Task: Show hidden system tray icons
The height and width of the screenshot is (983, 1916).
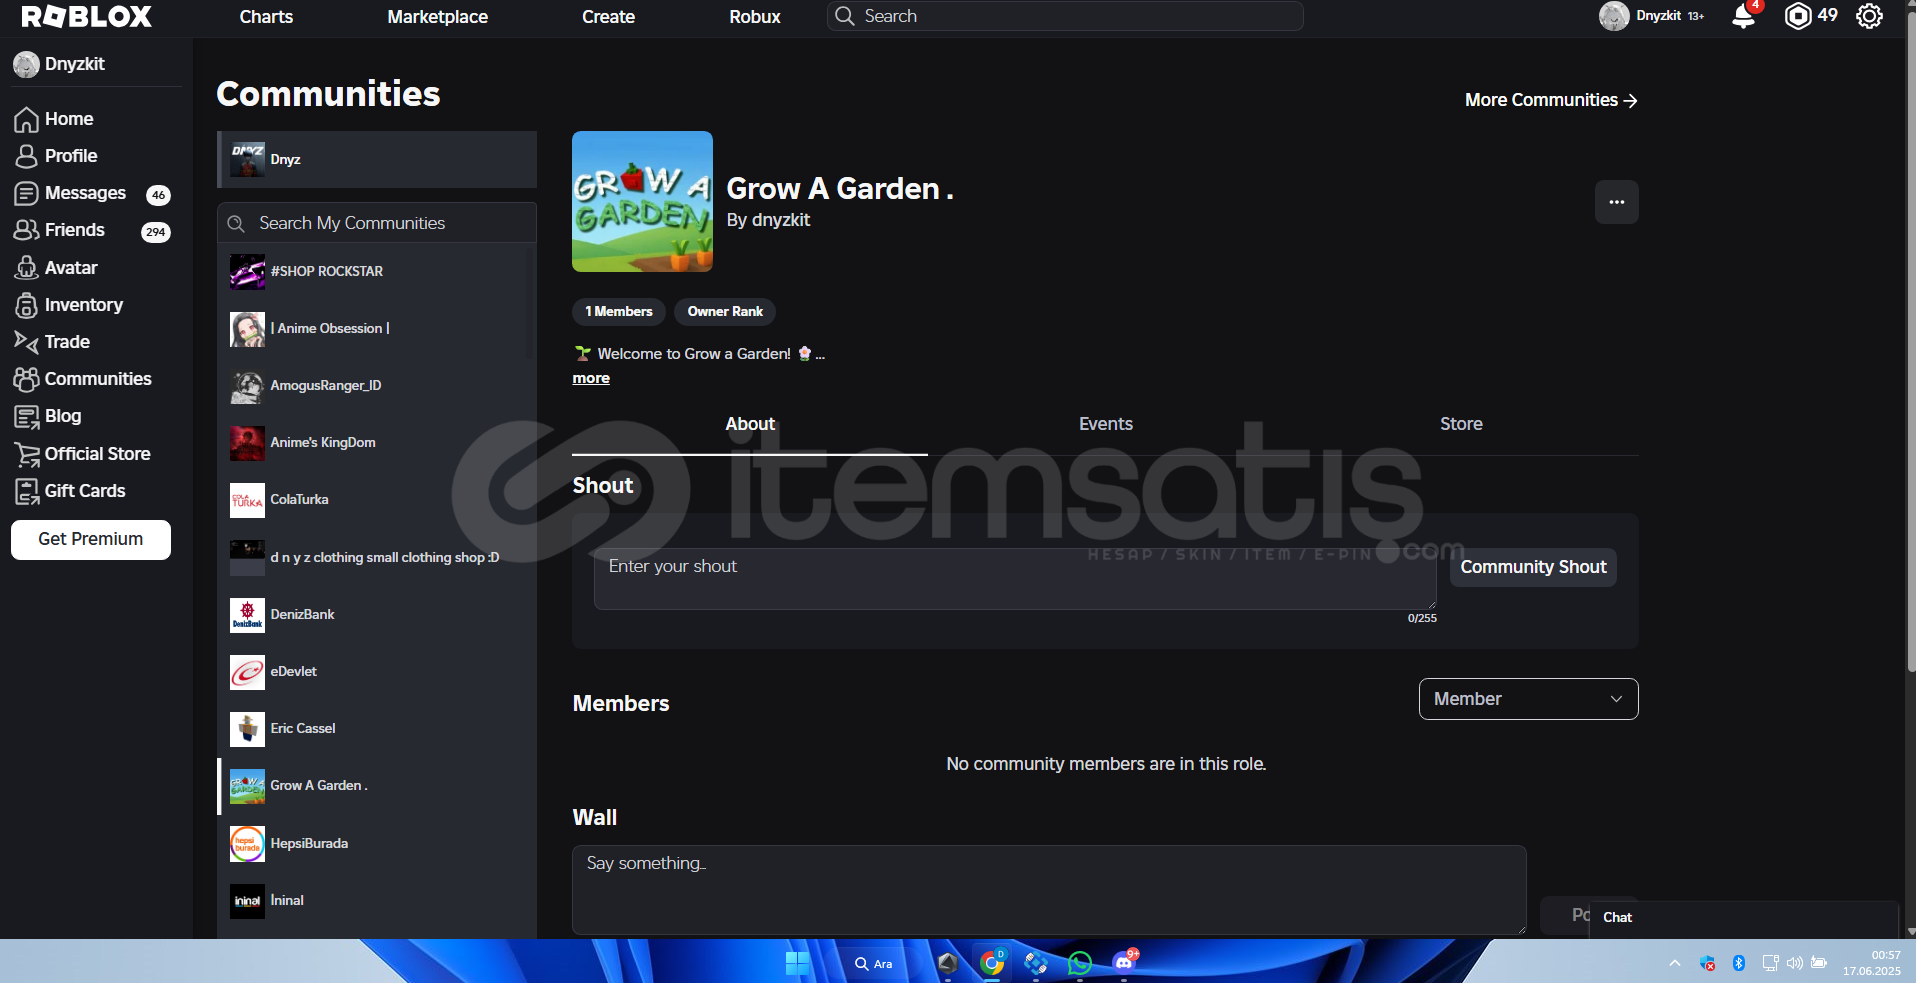Action: coord(1674,963)
